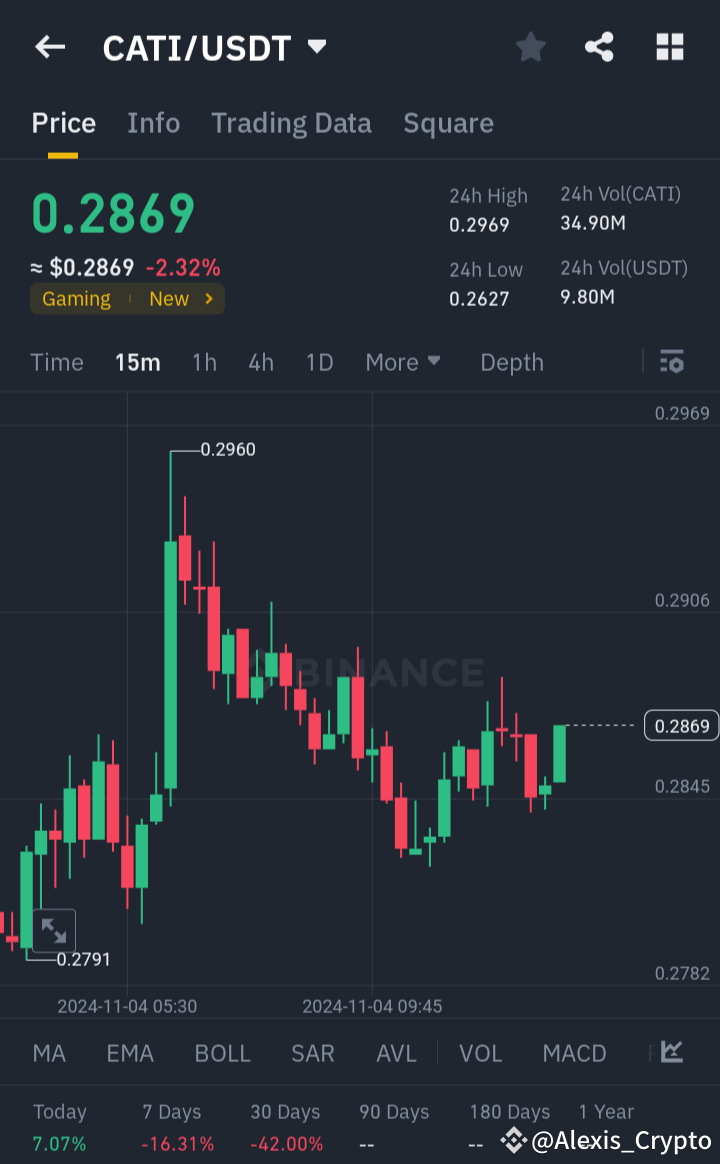720x1164 pixels.
Task: Switch to the Info tab
Action: pos(153,122)
